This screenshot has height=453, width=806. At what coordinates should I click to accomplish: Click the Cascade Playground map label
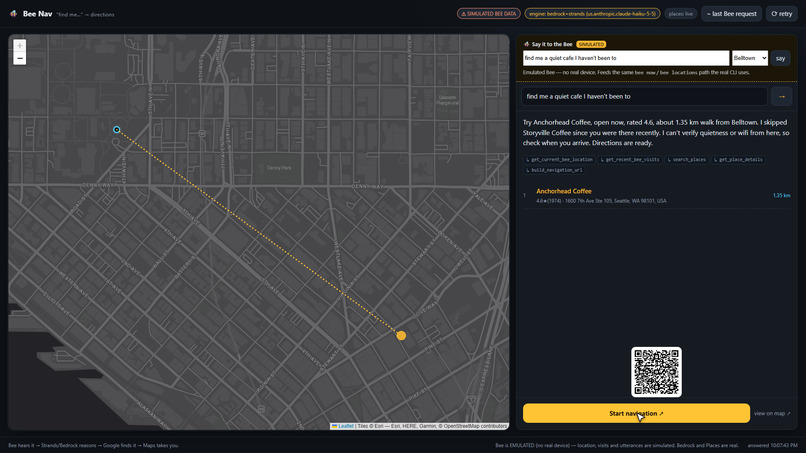tap(447, 100)
